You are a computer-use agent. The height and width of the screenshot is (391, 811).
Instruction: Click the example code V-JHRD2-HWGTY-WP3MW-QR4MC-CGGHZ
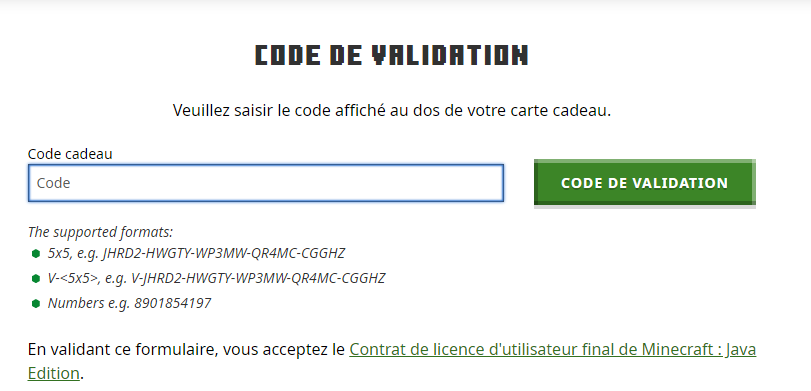click(x=258, y=278)
